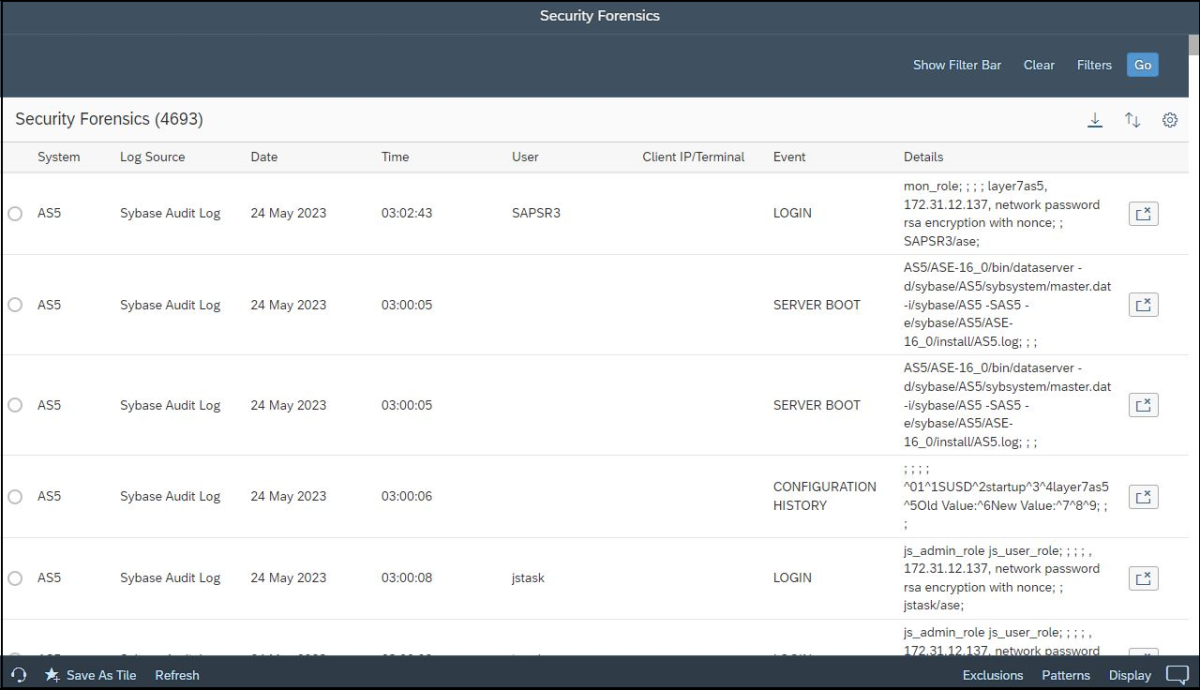Open details arrow for CONFIGURATION HISTORY row
Image resolution: width=1200 pixels, height=690 pixels.
1143,496
